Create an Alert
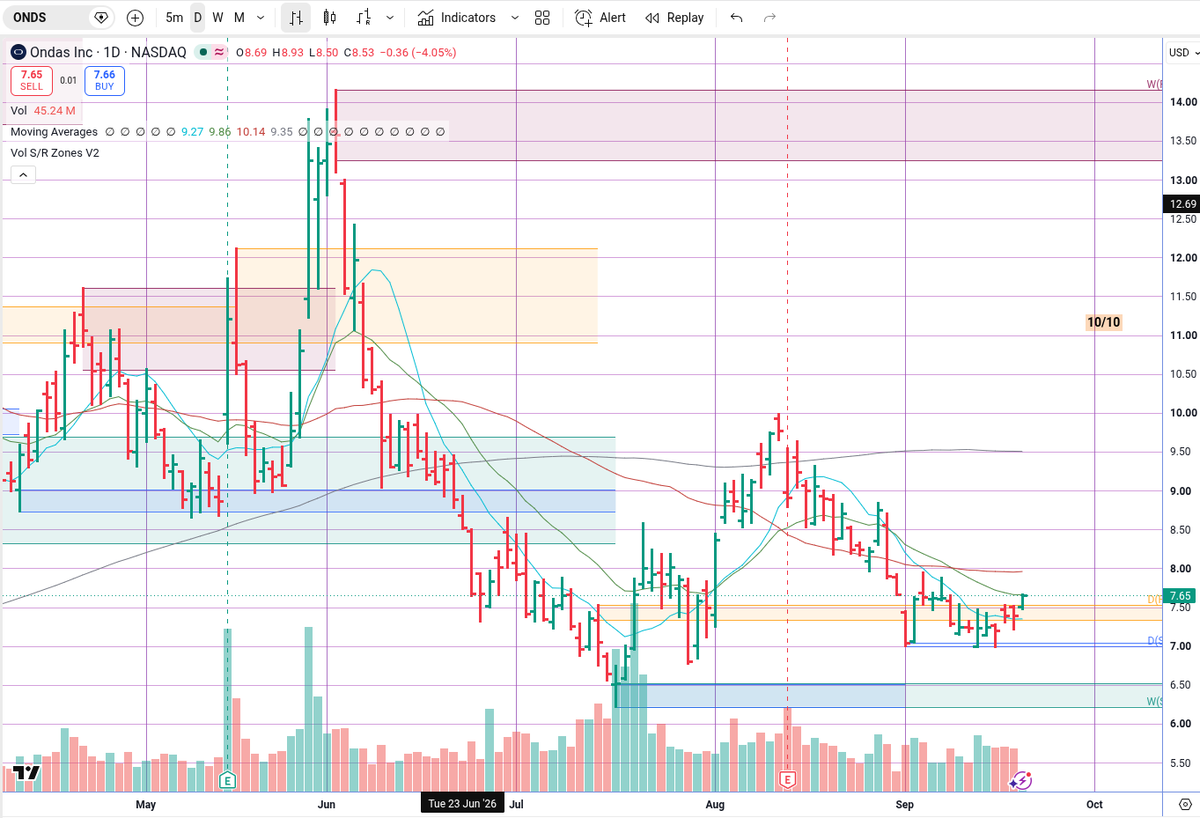The width and height of the screenshot is (1200, 818). point(600,17)
